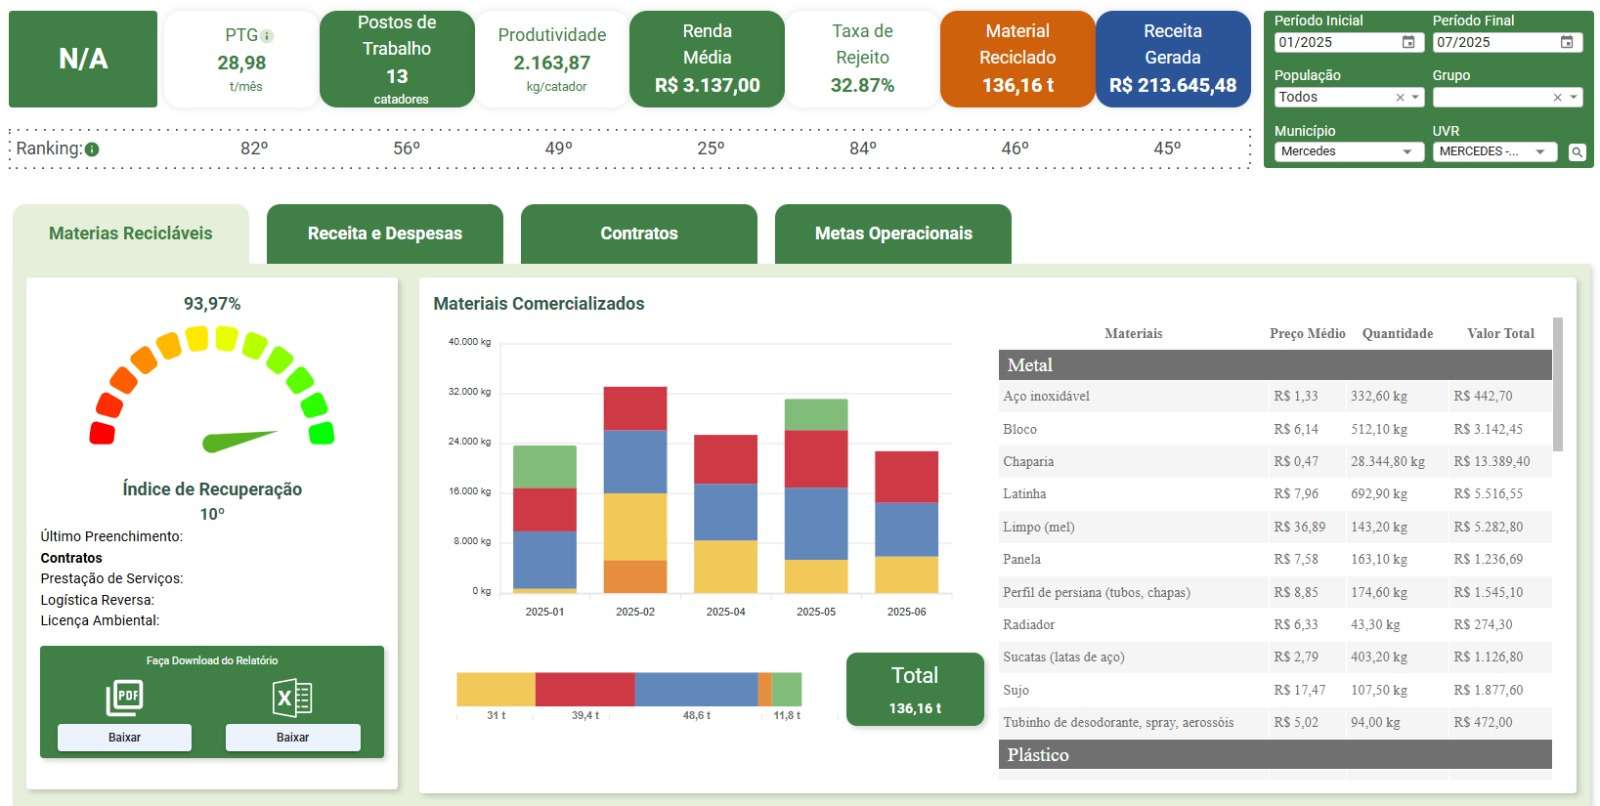
Task: Click the search magnifier icon beside UVR
Action: [x=1576, y=152]
